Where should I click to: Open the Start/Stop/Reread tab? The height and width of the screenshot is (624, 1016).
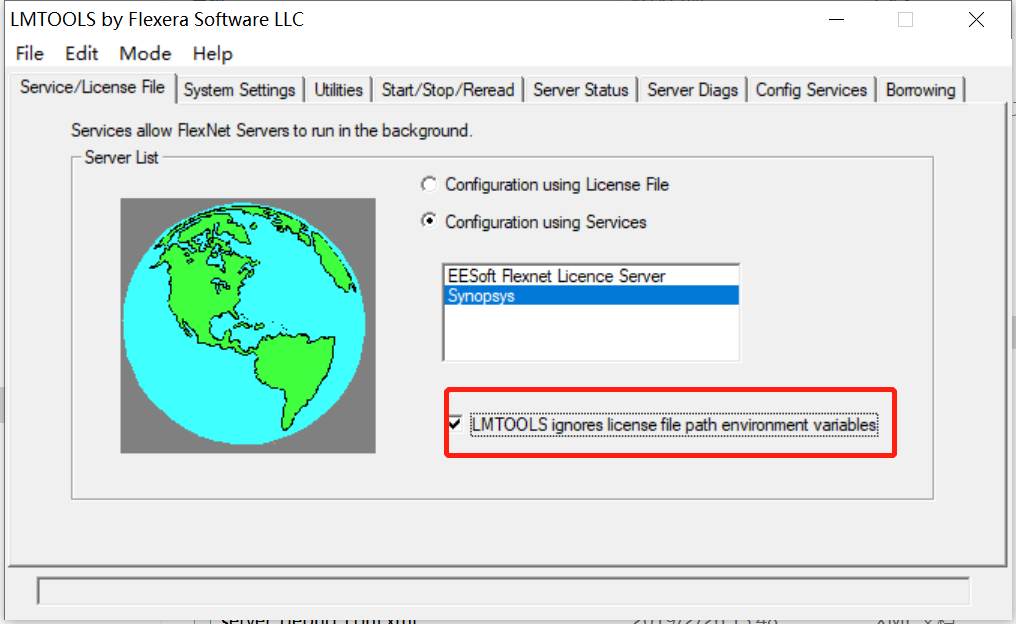(x=448, y=90)
